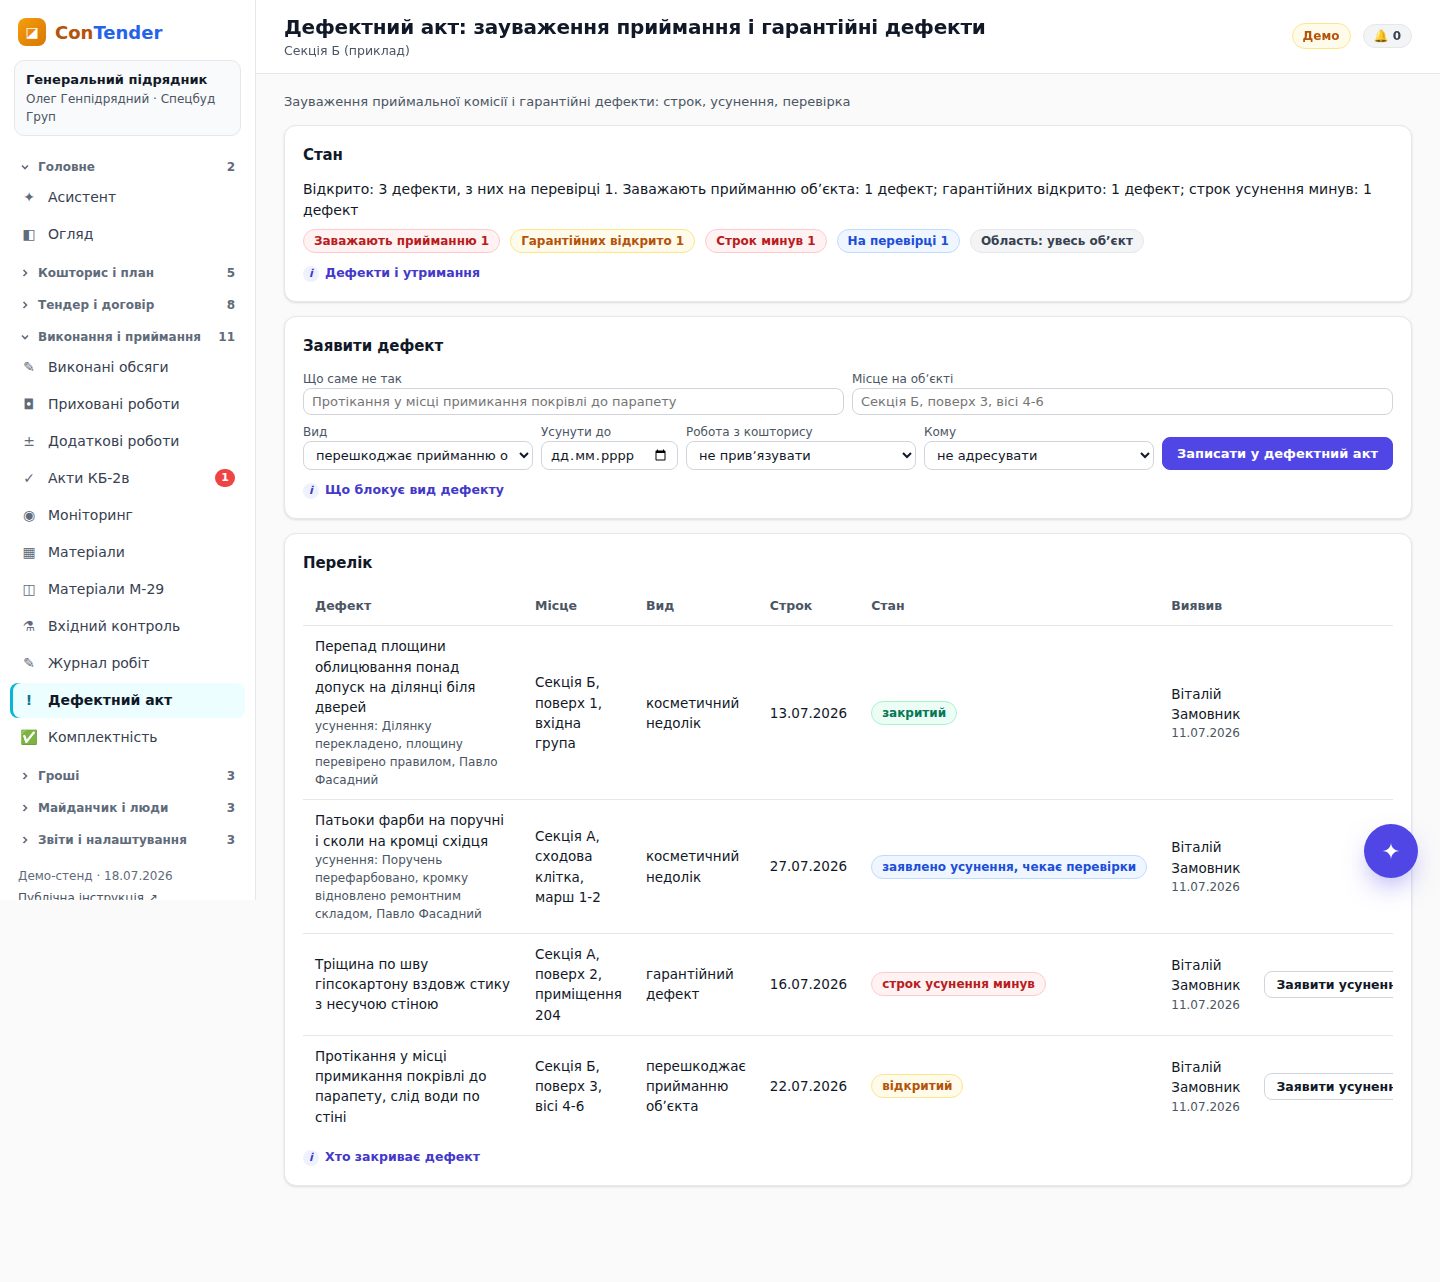Open Матеріали page
Image resolution: width=1440 pixels, height=1282 pixels.
[x=127, y=552]
